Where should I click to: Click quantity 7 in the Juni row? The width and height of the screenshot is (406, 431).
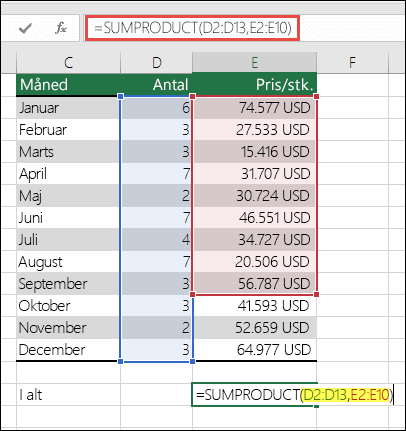[156, 218]
